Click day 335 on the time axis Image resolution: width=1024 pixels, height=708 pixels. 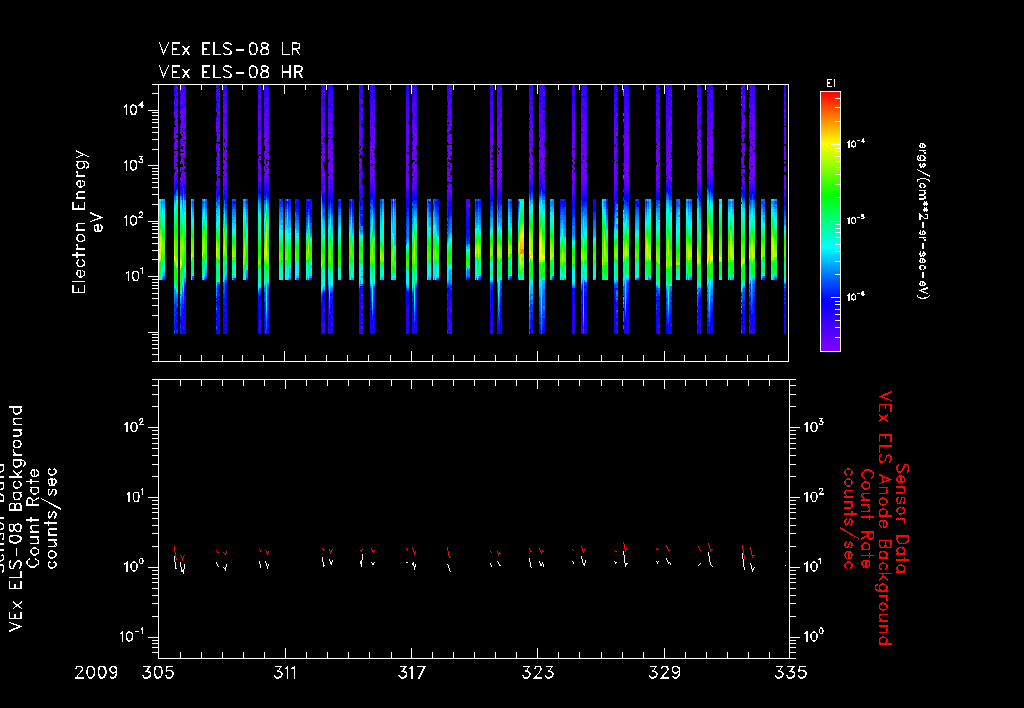click(789, 672)
